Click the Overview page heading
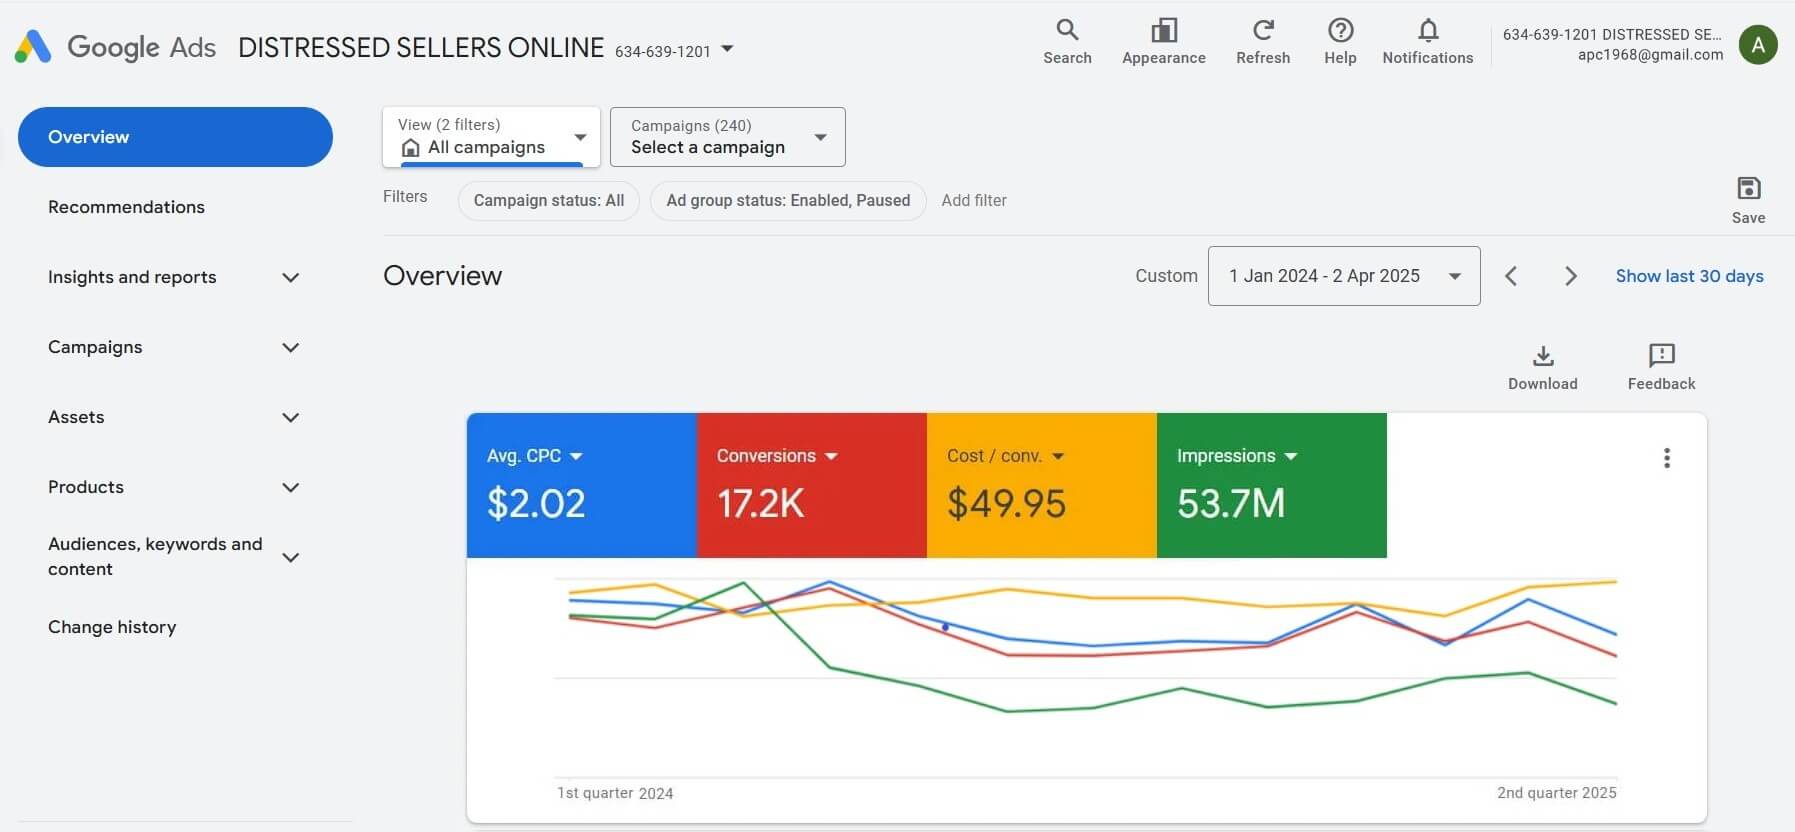The width and height of the screenshot is (1795, 832). click(442, 276)
